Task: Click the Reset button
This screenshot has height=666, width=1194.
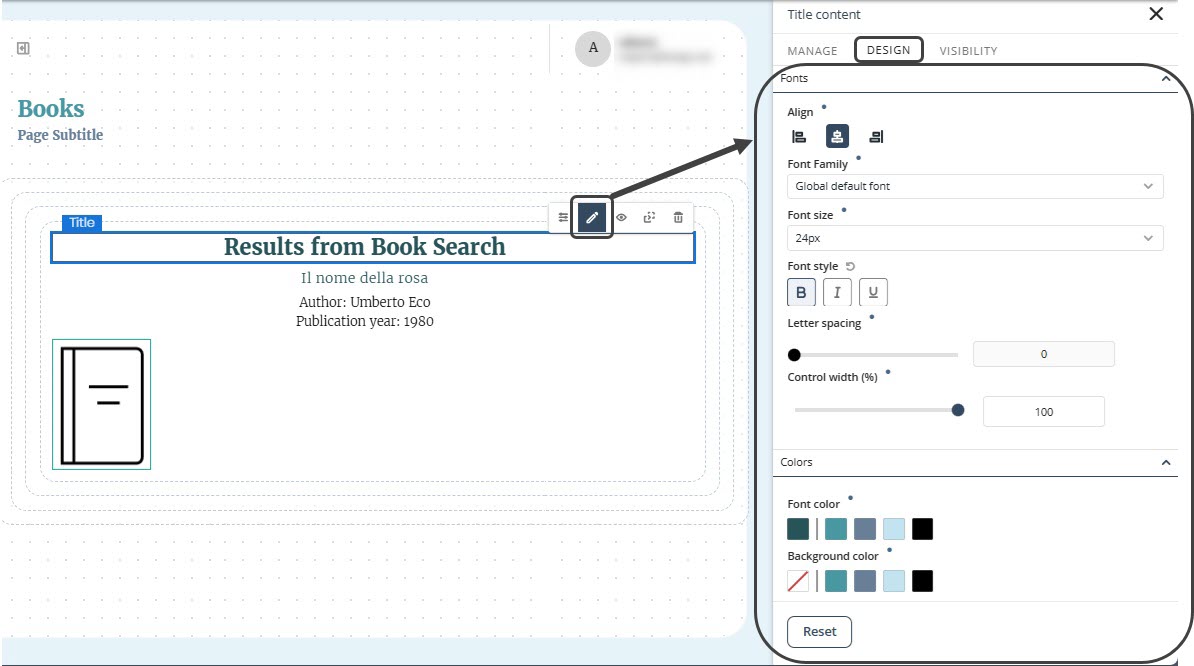Action: click(820, 632)
